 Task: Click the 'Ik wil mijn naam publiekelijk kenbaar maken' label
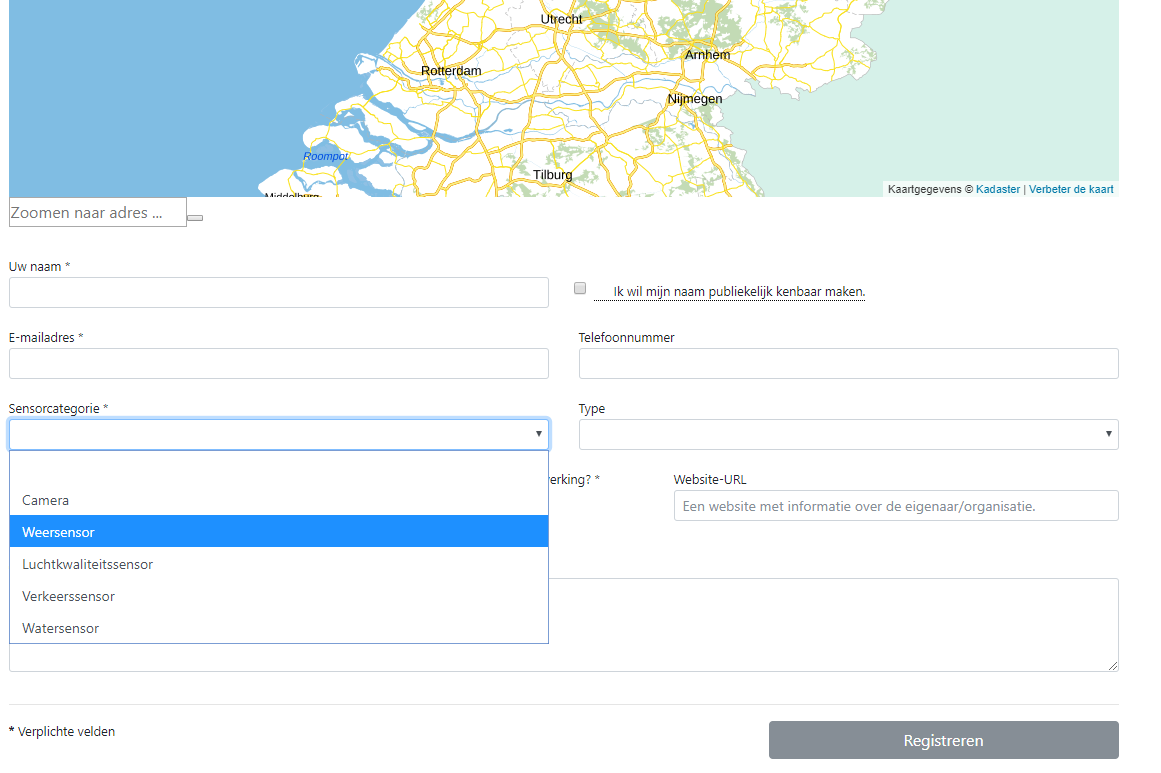tap(739, 292)
